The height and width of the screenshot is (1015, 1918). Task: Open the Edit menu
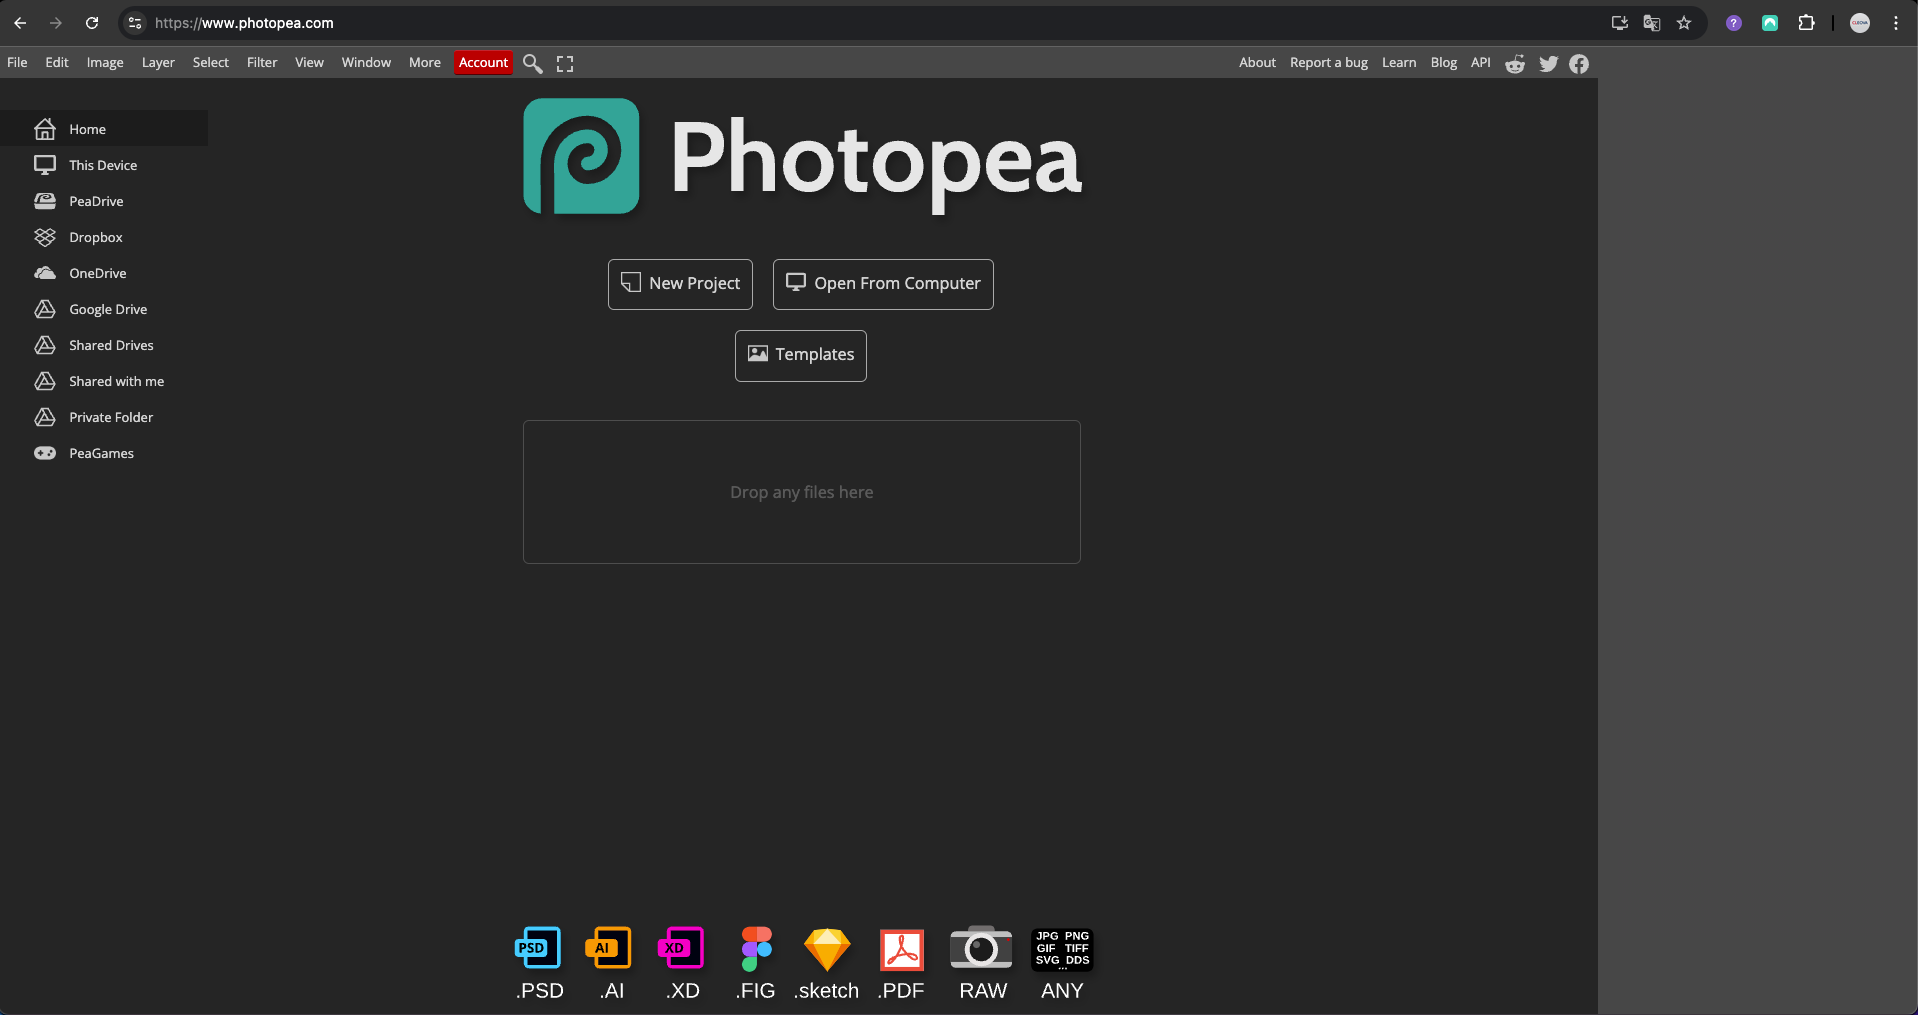point(57,62)
